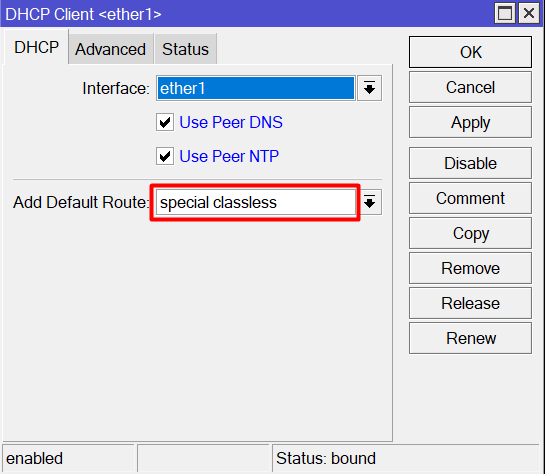Switch to the Advanced tab
This screenshot has height=474, width=545.
click(x=111, y=49)
